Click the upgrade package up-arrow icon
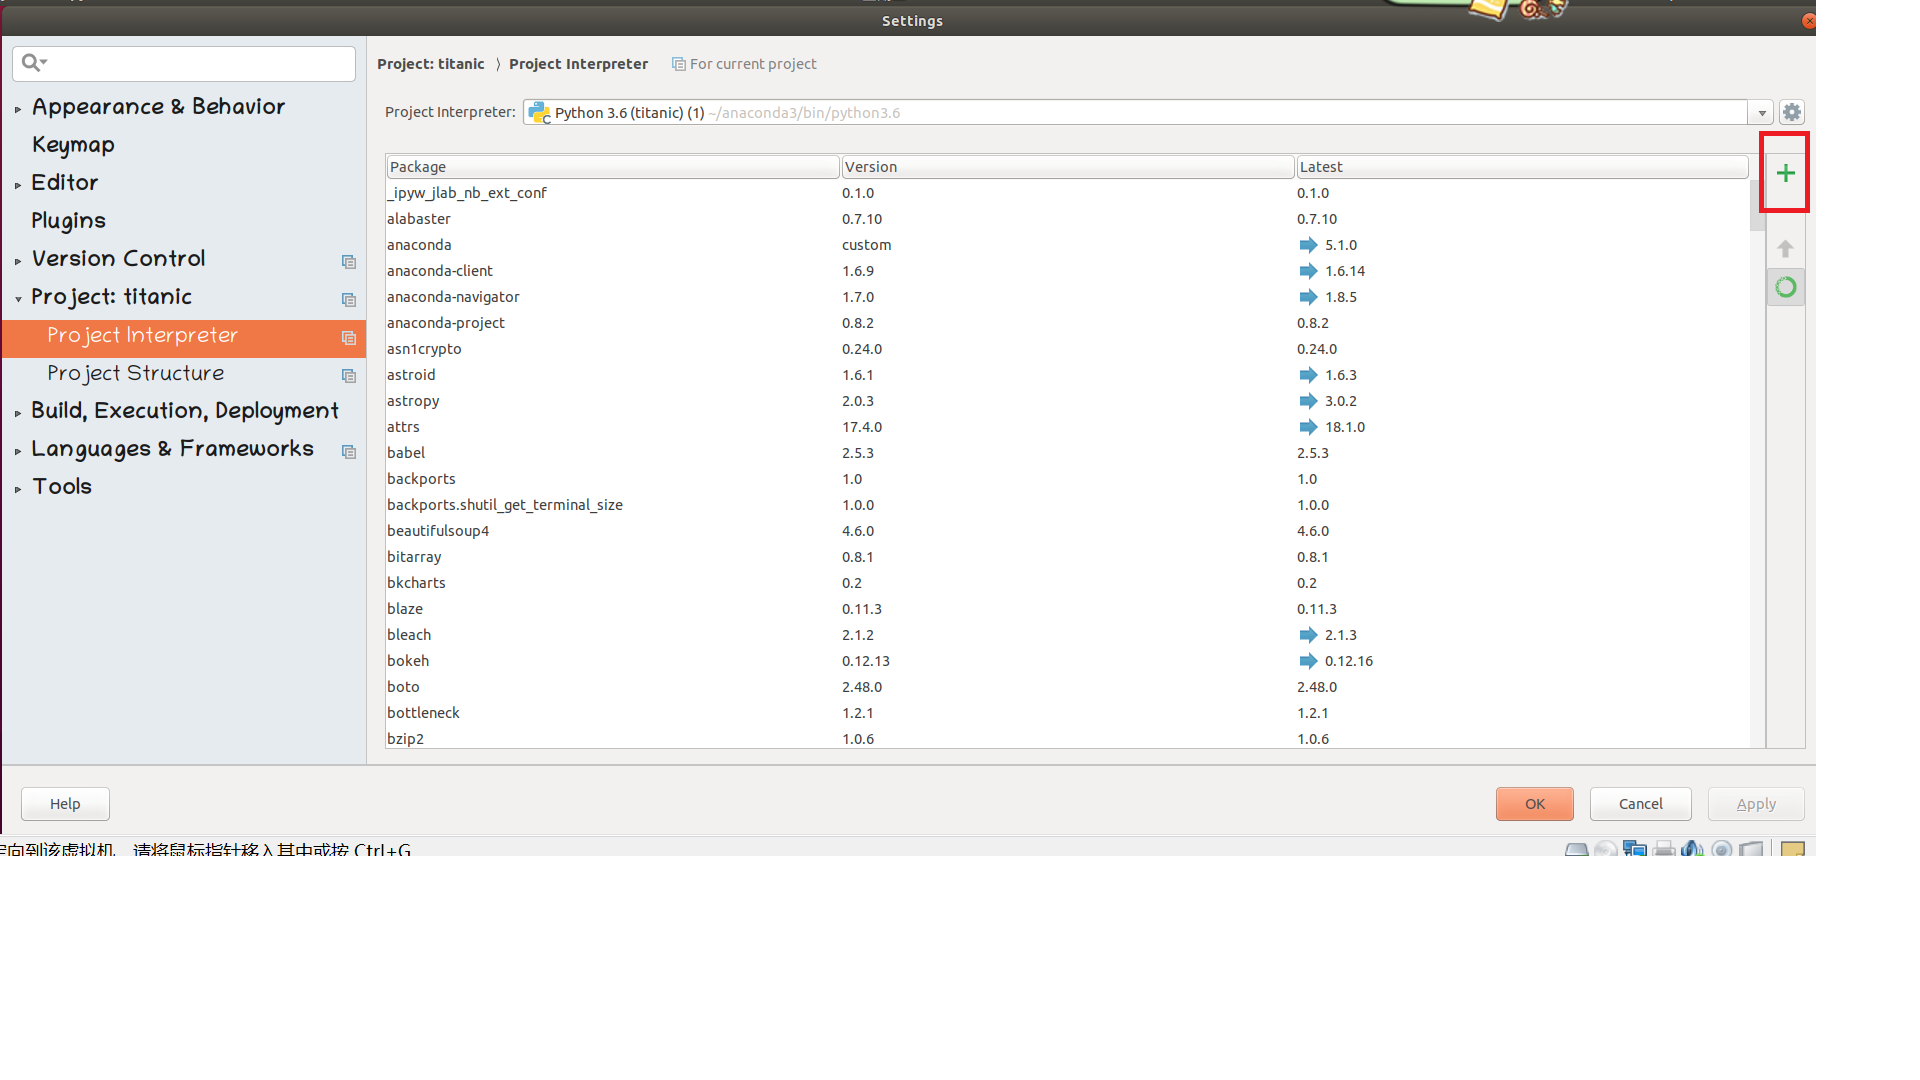 (x=1785, y=249)
